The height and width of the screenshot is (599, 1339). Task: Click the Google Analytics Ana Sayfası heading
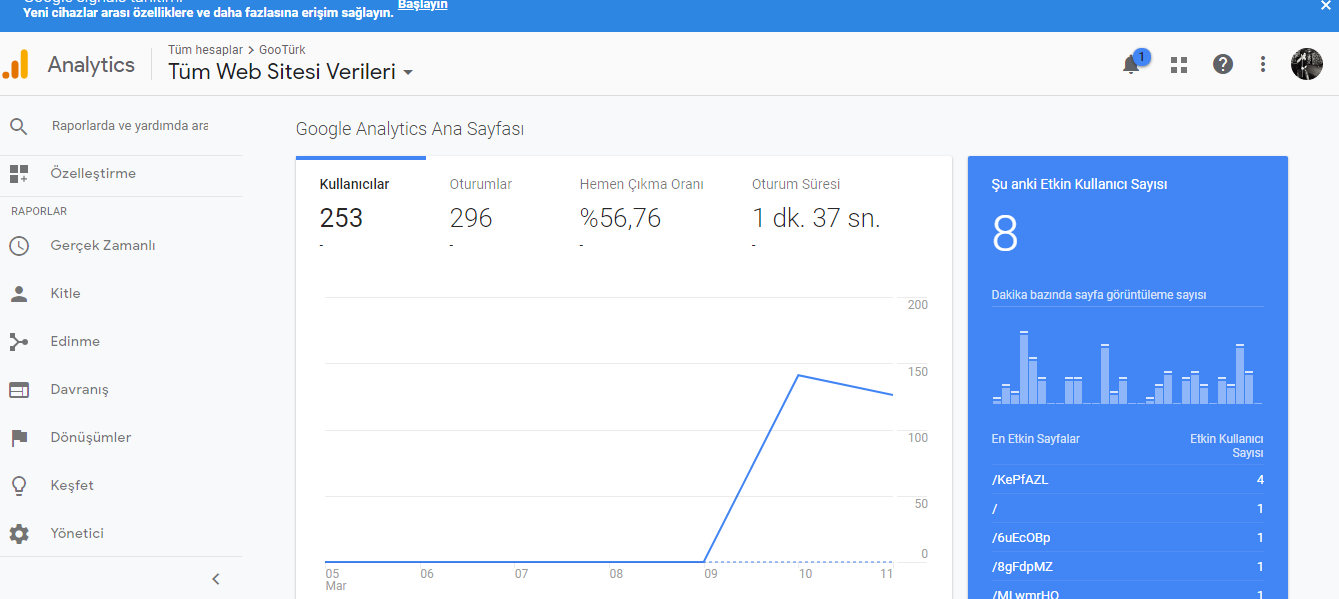coord(410,129)
